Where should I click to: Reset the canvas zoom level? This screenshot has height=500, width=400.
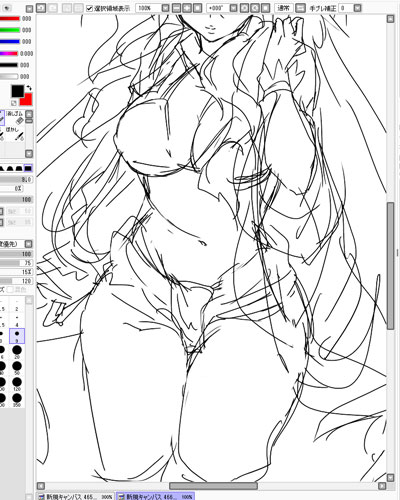[197, 8]
